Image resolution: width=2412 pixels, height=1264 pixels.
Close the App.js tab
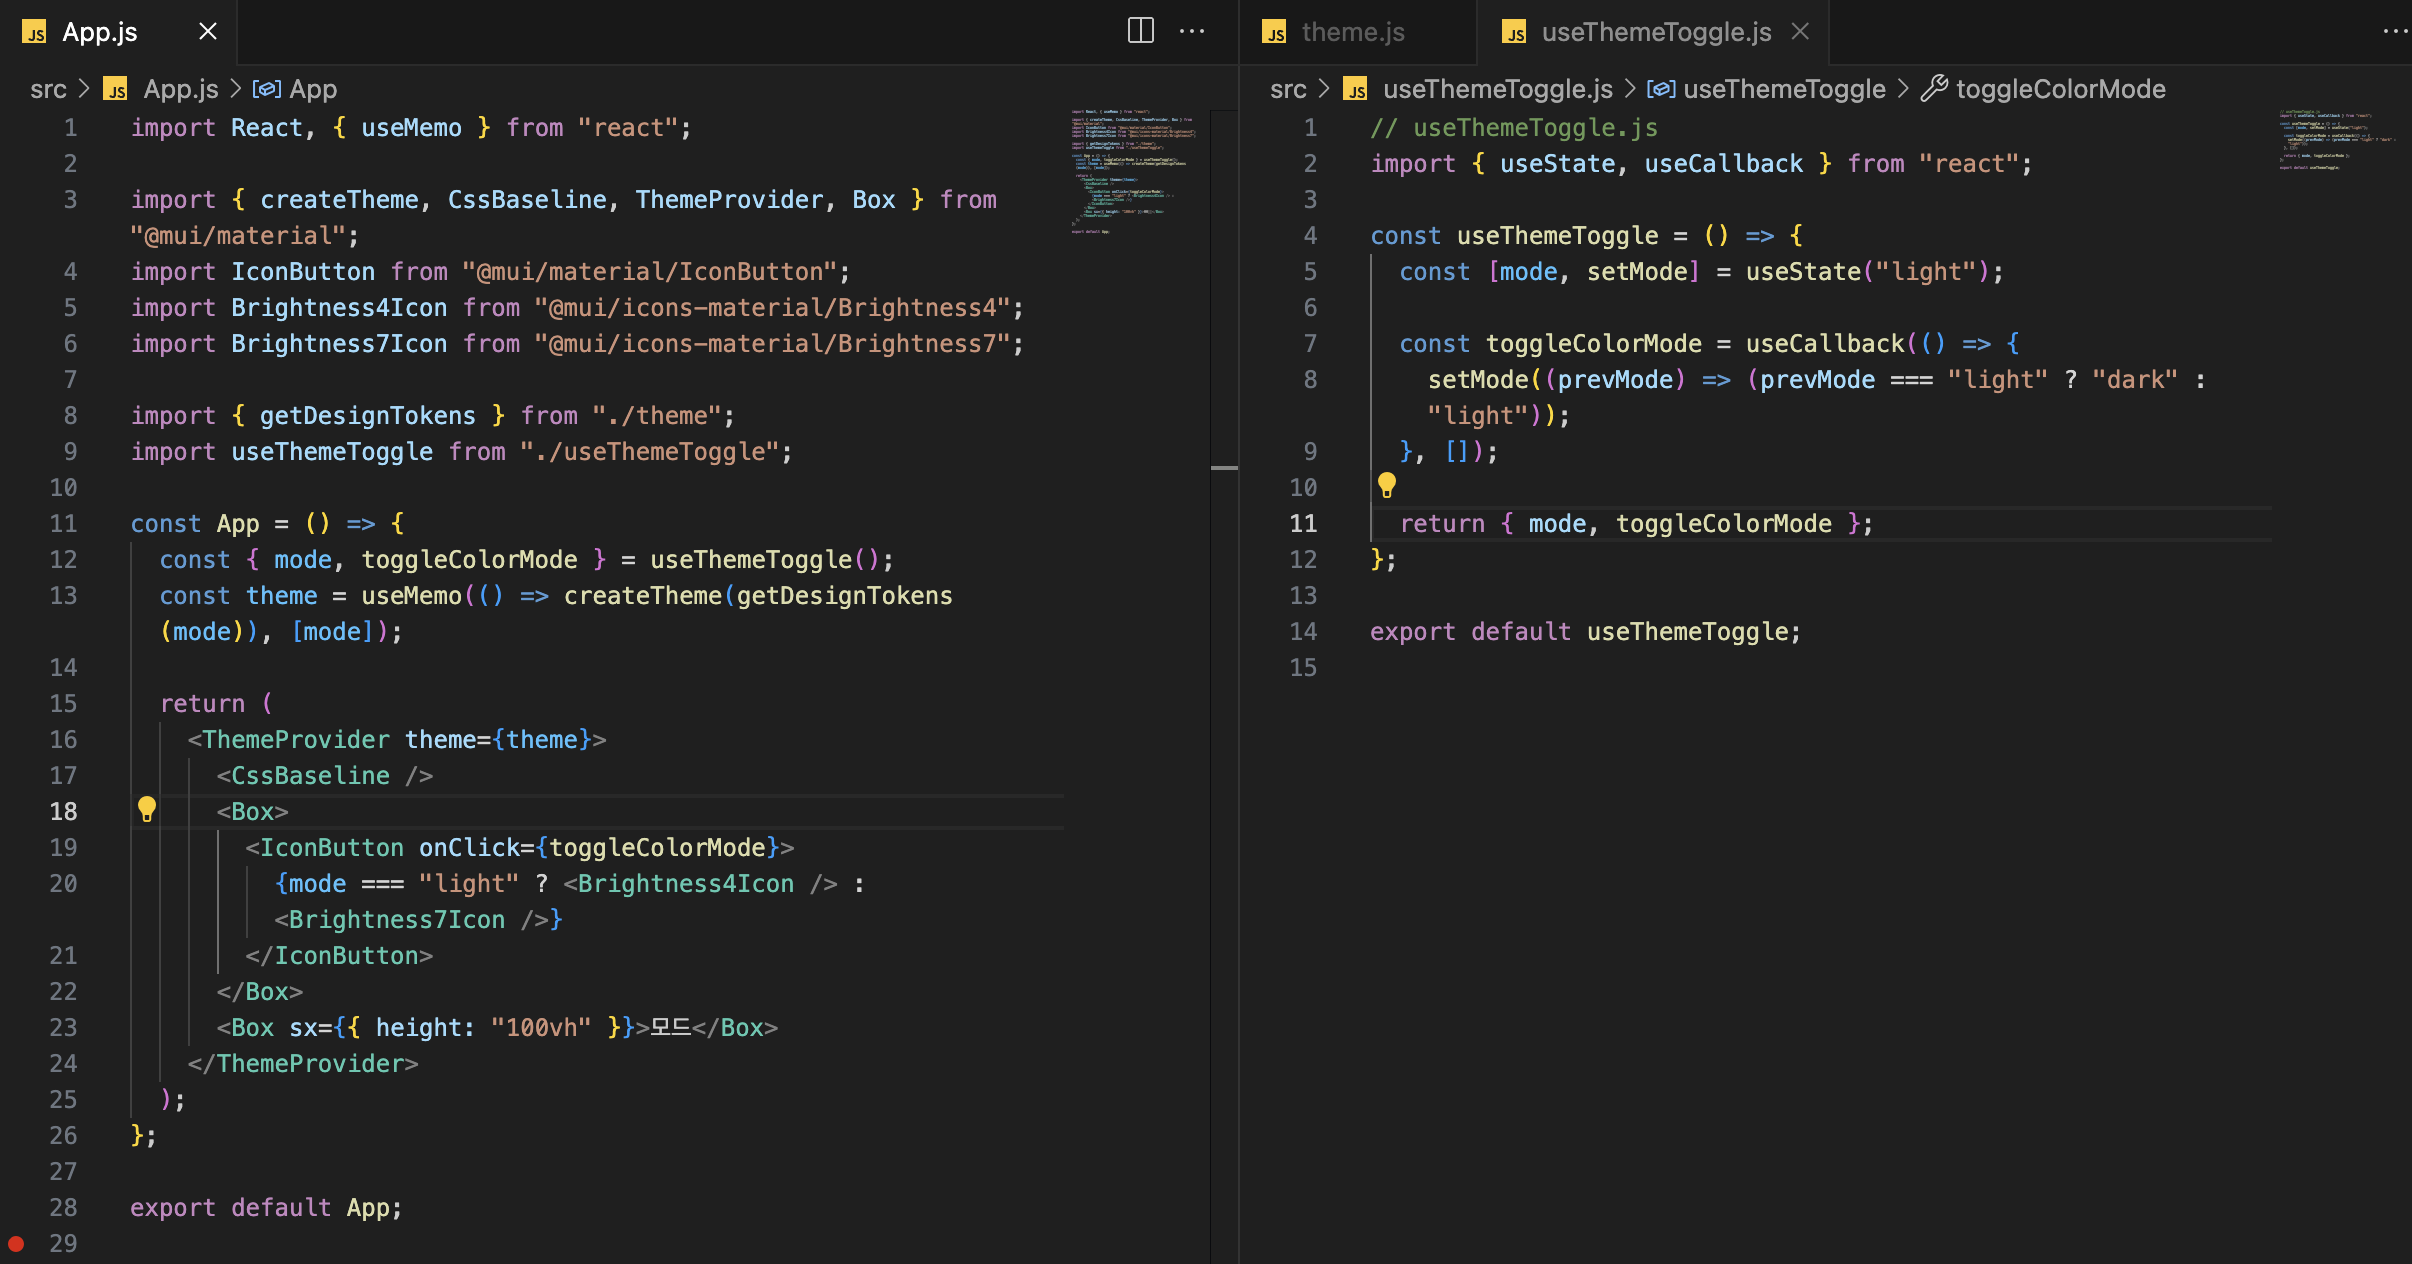[208, 31]
